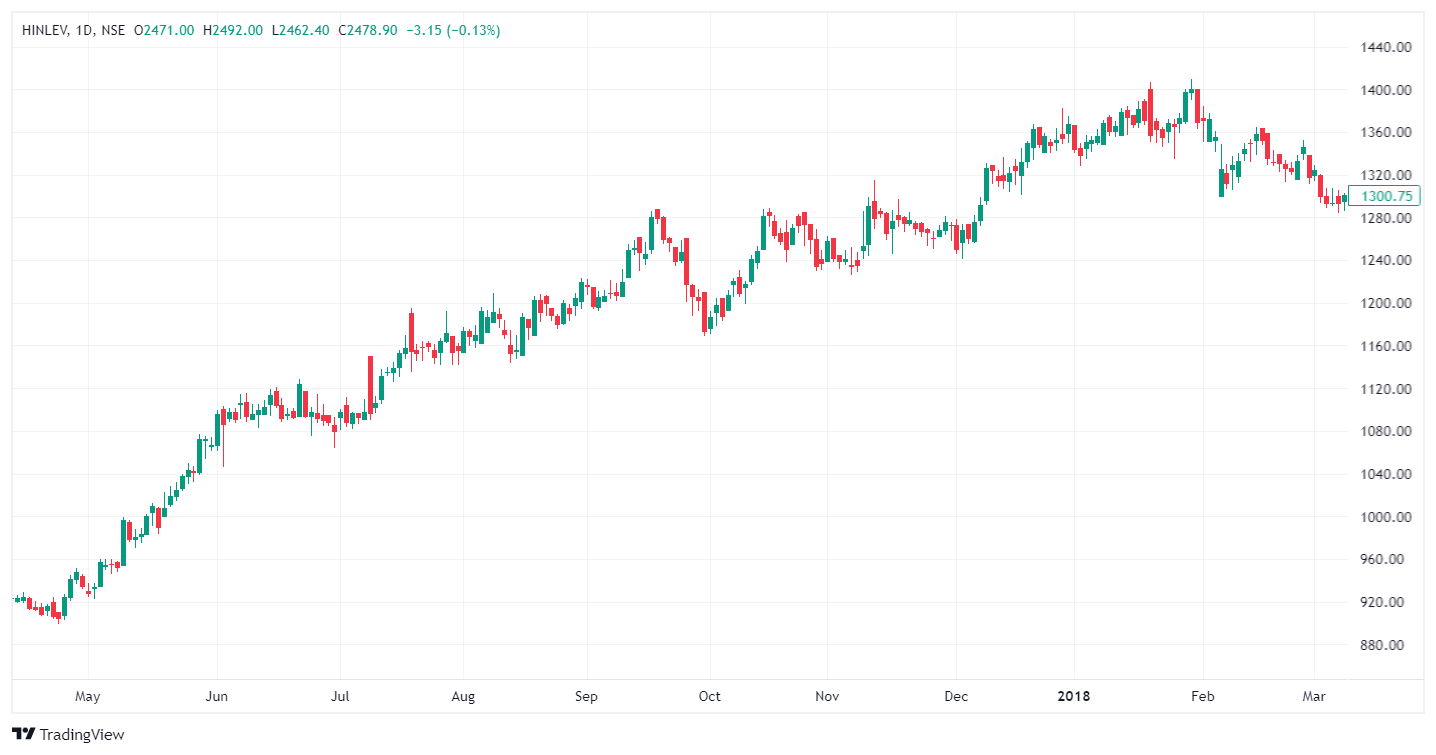The width and height of the screenshot is (1436, 755).
Task: Click the 880.00 price axis label
Action: (1384, 645)
